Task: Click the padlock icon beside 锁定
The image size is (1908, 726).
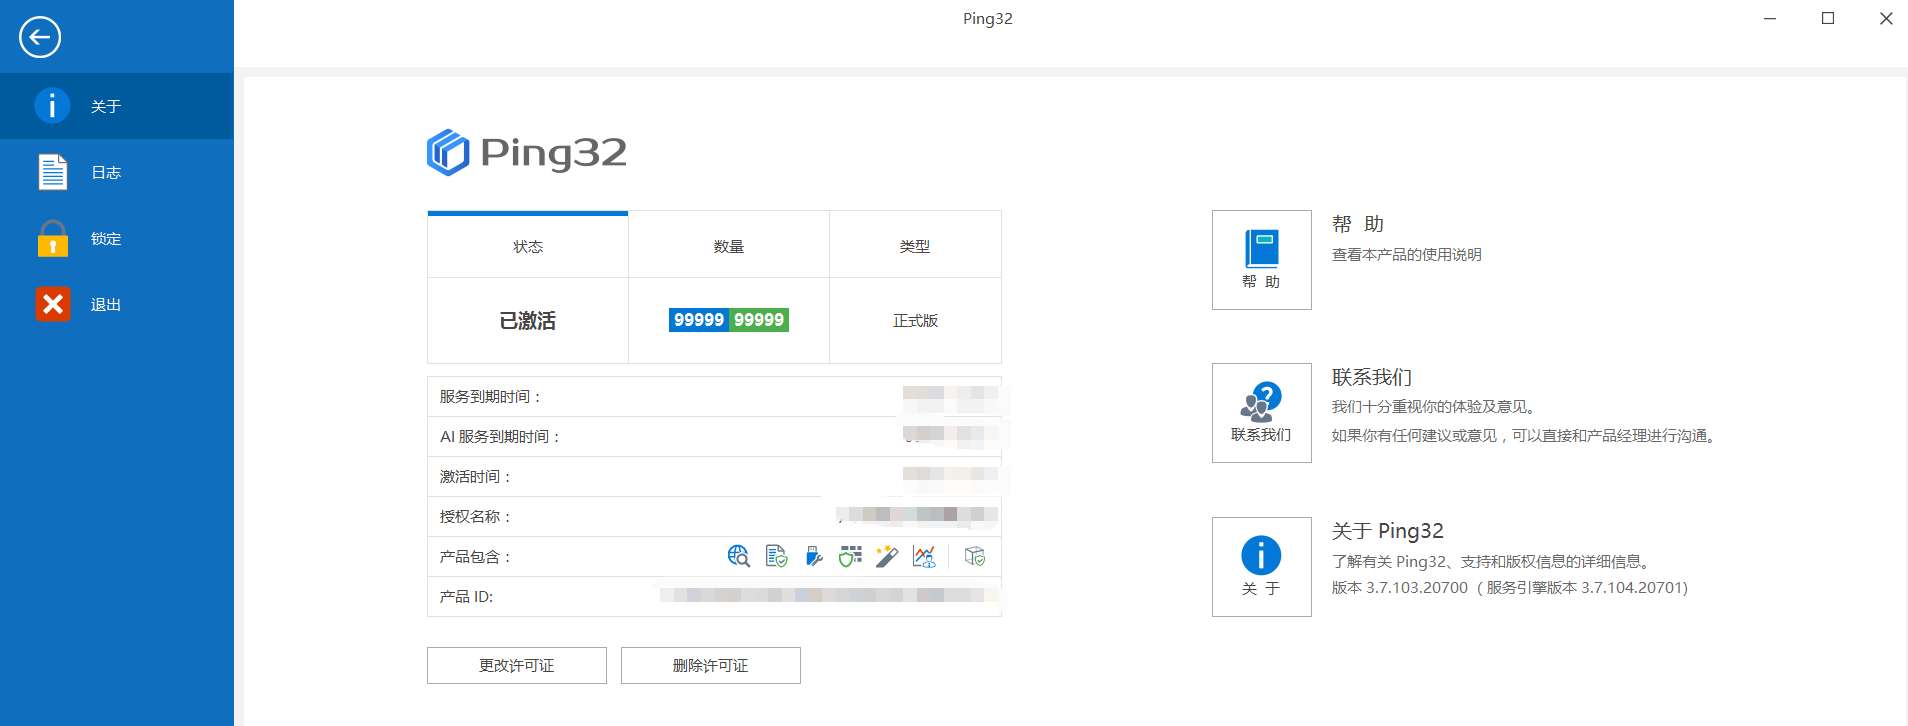Action: coord(52,238)
